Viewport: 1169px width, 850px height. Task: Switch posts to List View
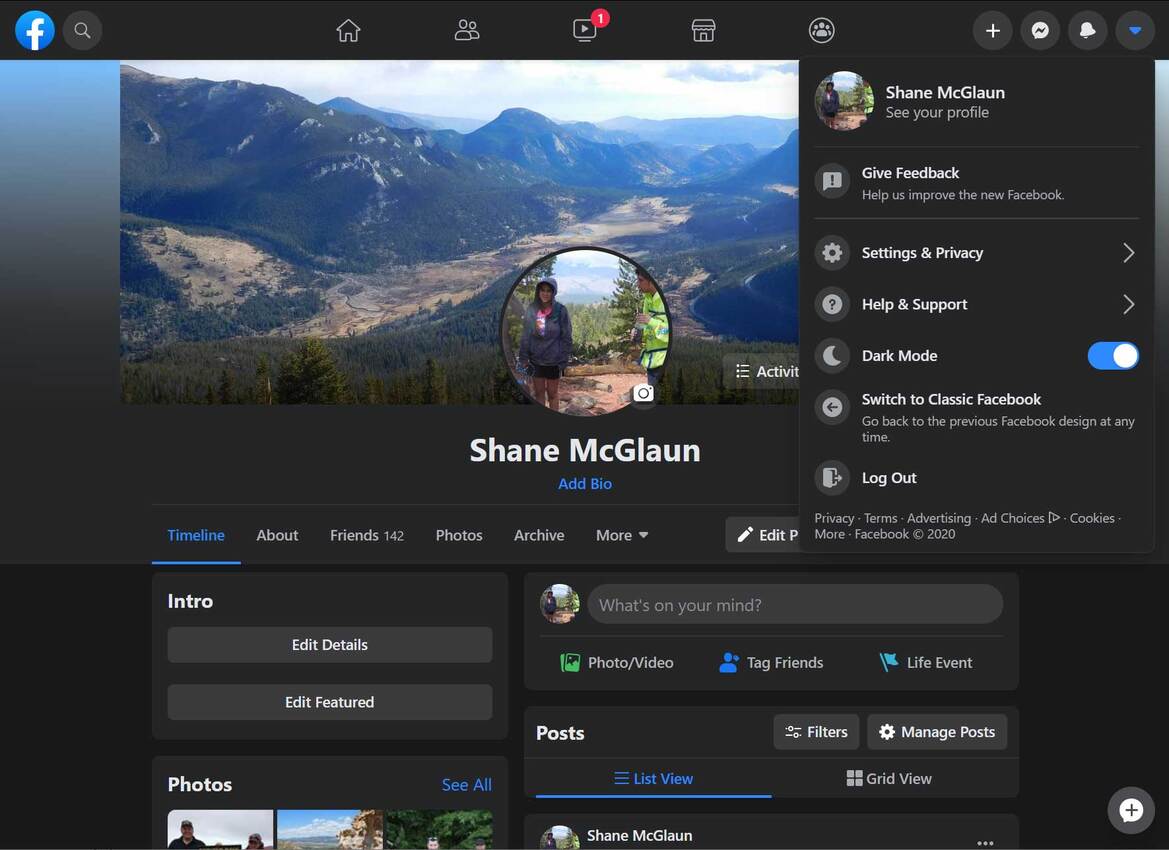point(654,778)
